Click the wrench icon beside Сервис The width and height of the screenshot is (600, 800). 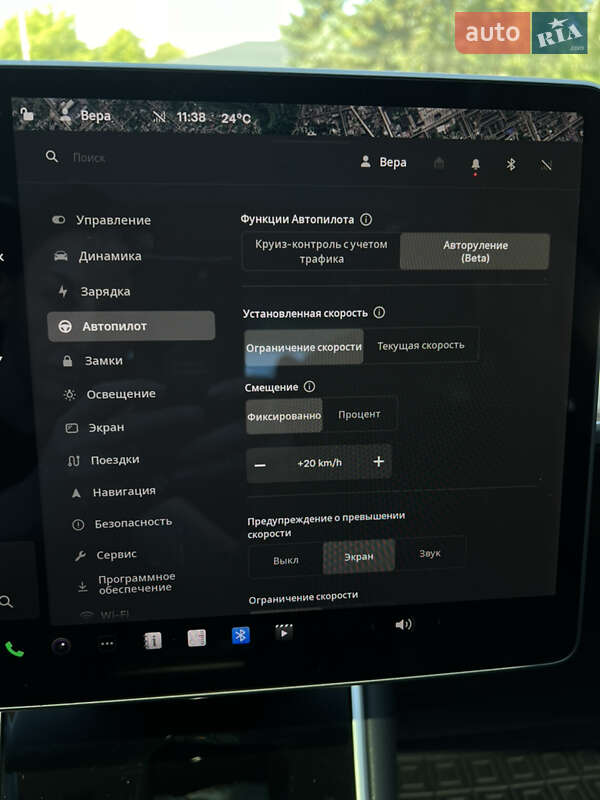coord(80,556)
